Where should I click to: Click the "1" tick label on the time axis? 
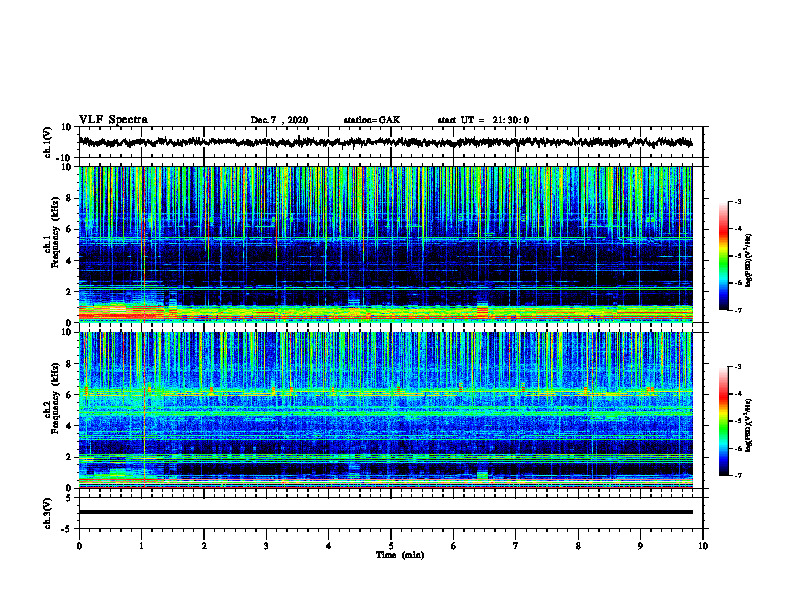click(x=142, y=546)
